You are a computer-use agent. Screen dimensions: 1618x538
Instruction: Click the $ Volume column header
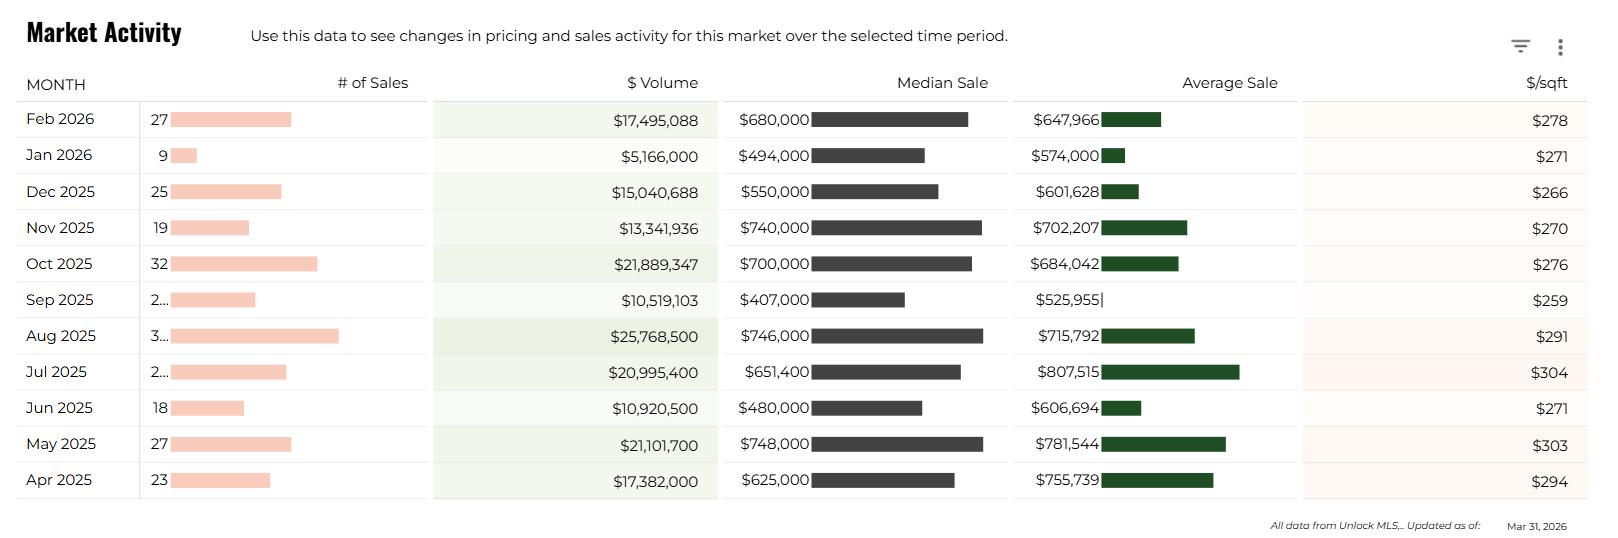tap(662, 83)
